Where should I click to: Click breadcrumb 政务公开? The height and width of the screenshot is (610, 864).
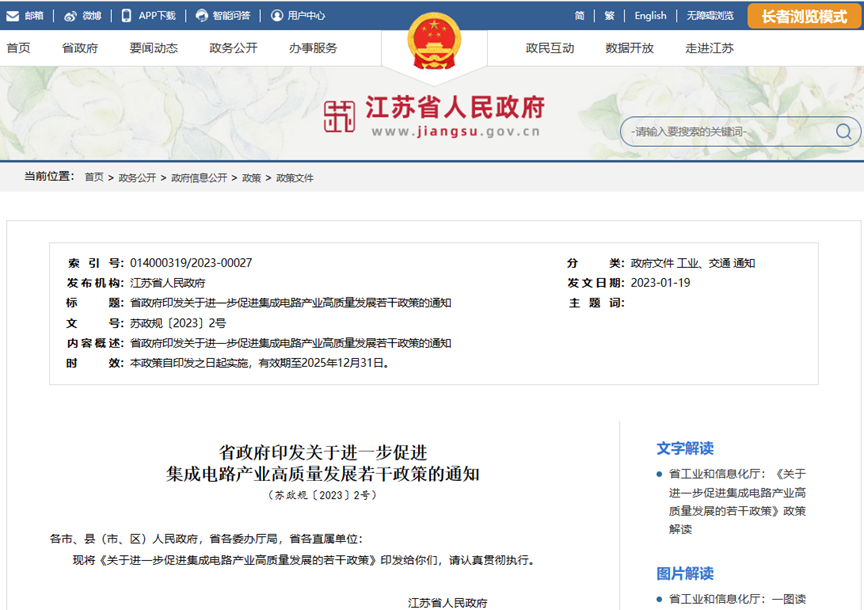pyautogui.click(x=137, y=177)
